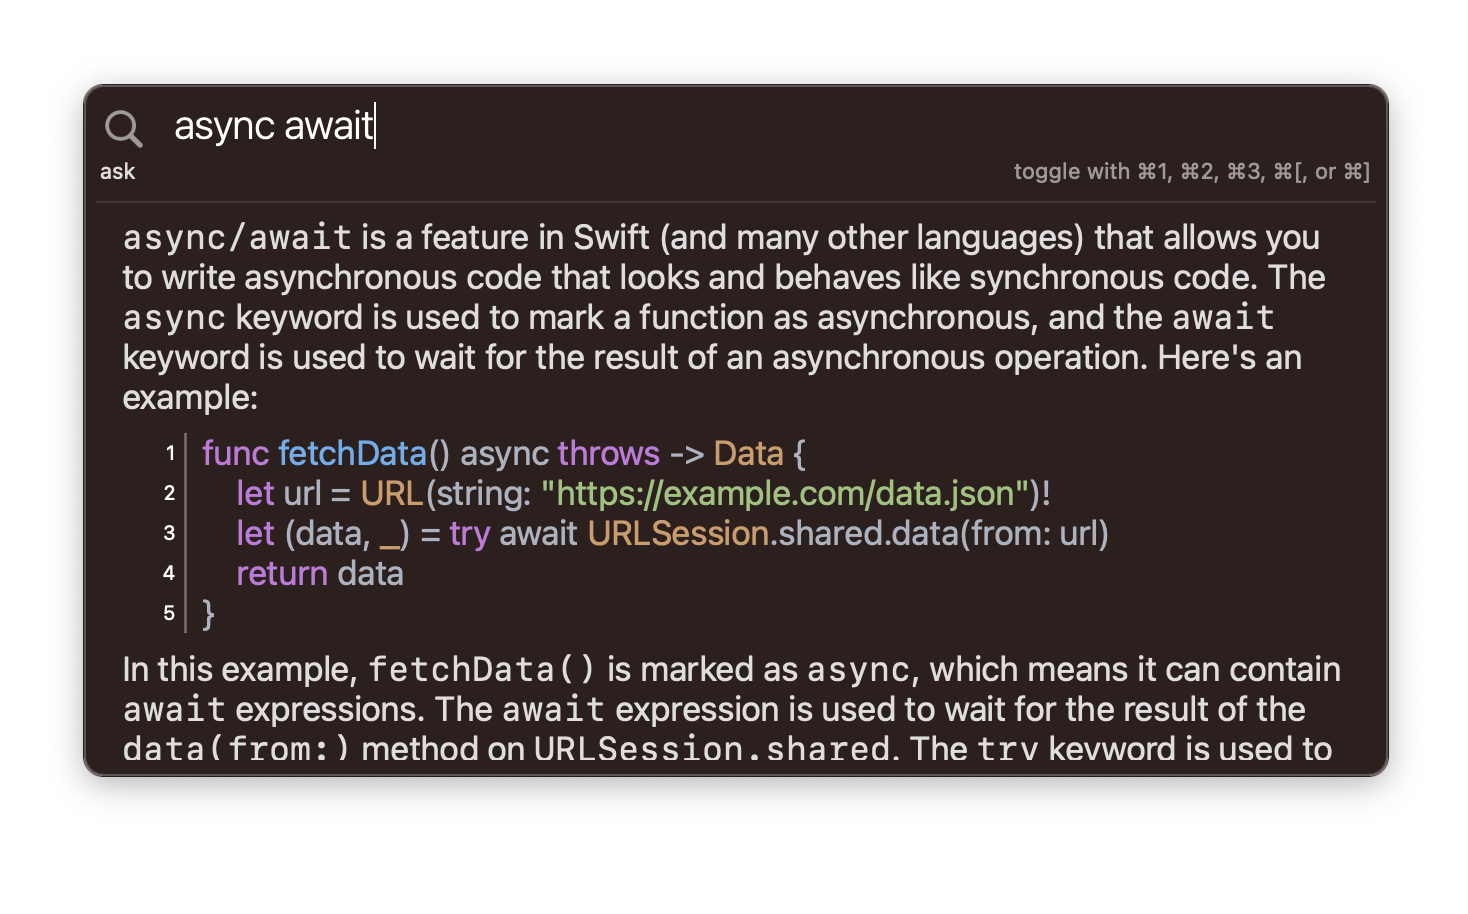This screenshot has width=1468, height=914.
Task: Click inline "fetchData()" in the explanation paragraph
Action: click(x=482, y=669)
